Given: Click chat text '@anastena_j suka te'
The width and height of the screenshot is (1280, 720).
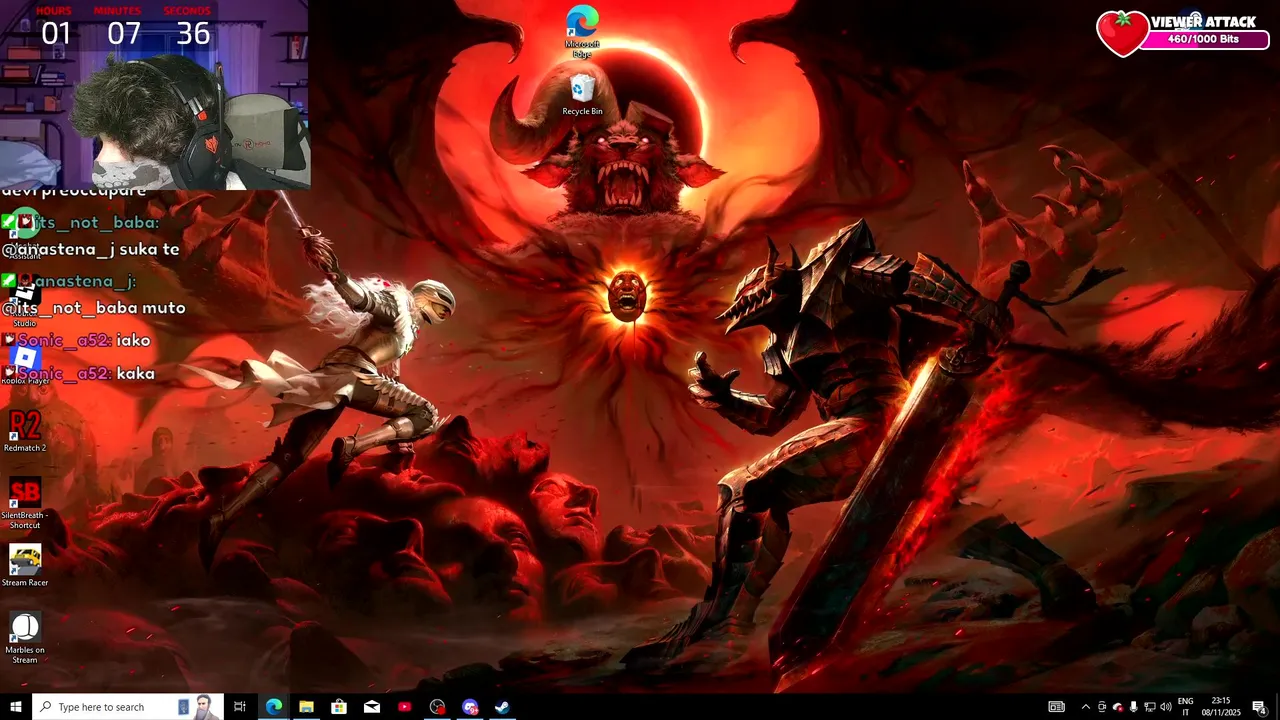Looking at the screenshot, I should pyautogui.click(x=91, y=250).
